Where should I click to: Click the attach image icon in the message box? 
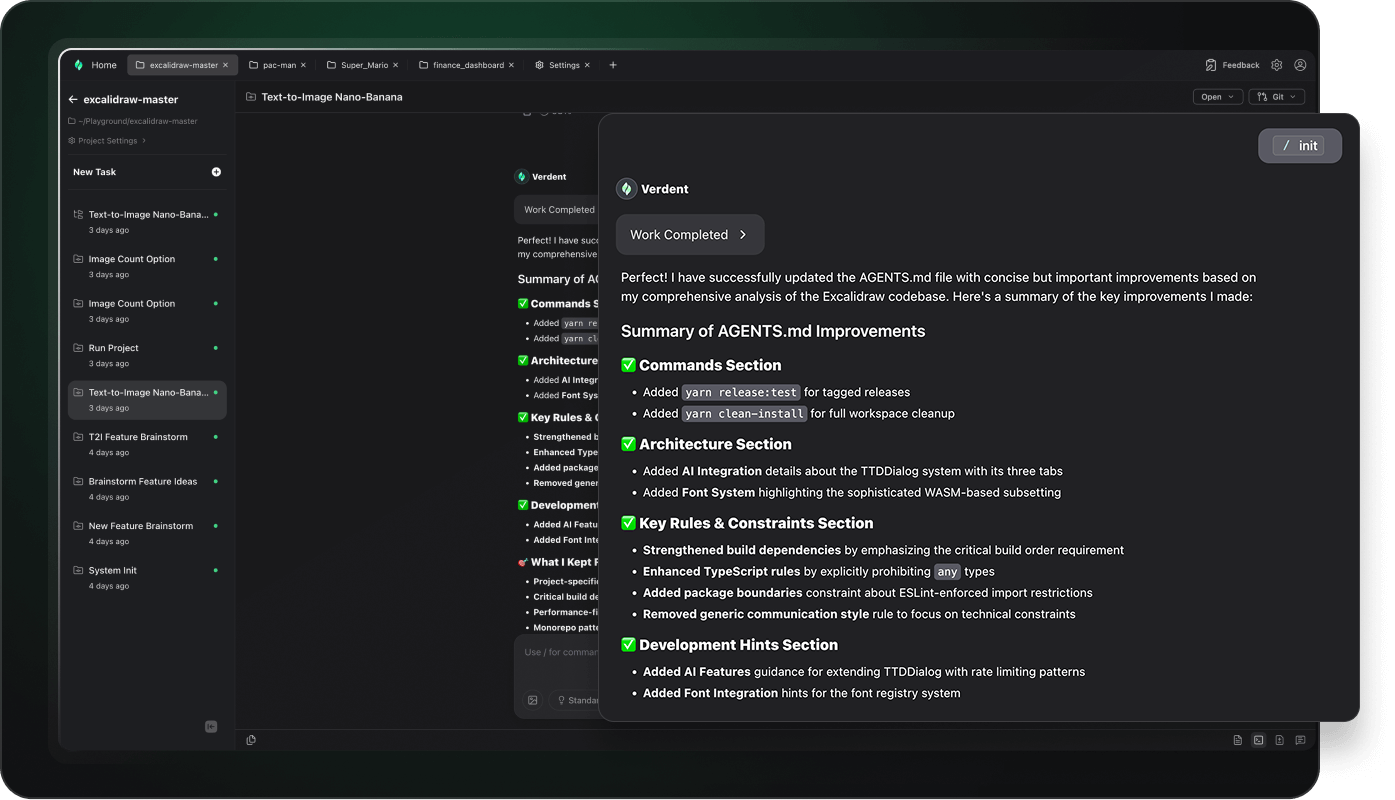point(533,700)
